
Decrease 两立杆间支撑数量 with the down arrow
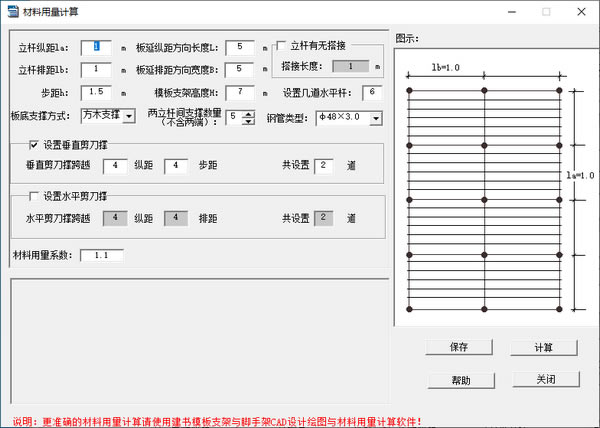click(x=248, y=122)
